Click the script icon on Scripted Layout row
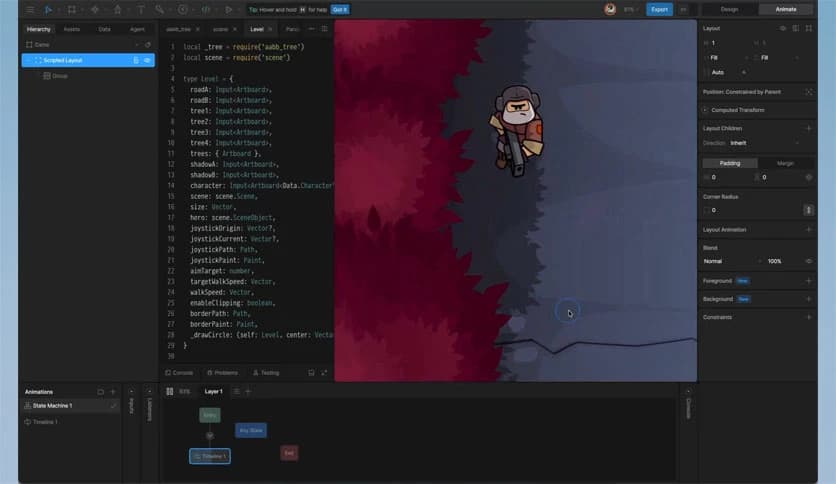The height and width of the screenshot is (484, 836). (x=136, y=60)
